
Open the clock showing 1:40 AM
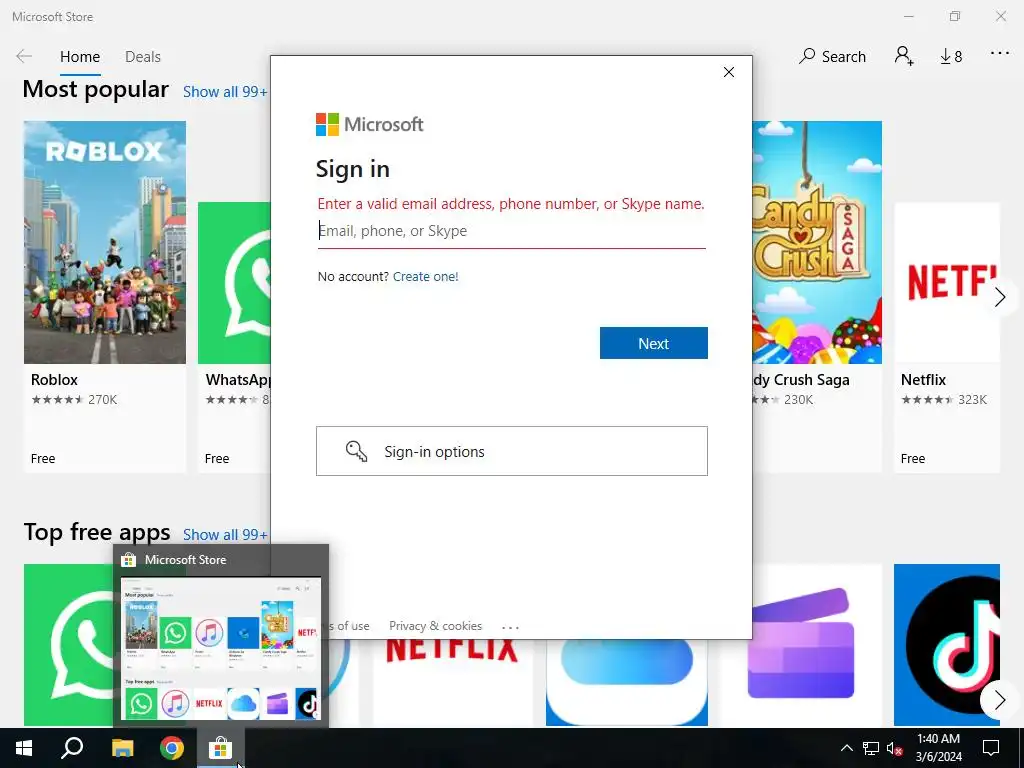(x=938, y=748)
